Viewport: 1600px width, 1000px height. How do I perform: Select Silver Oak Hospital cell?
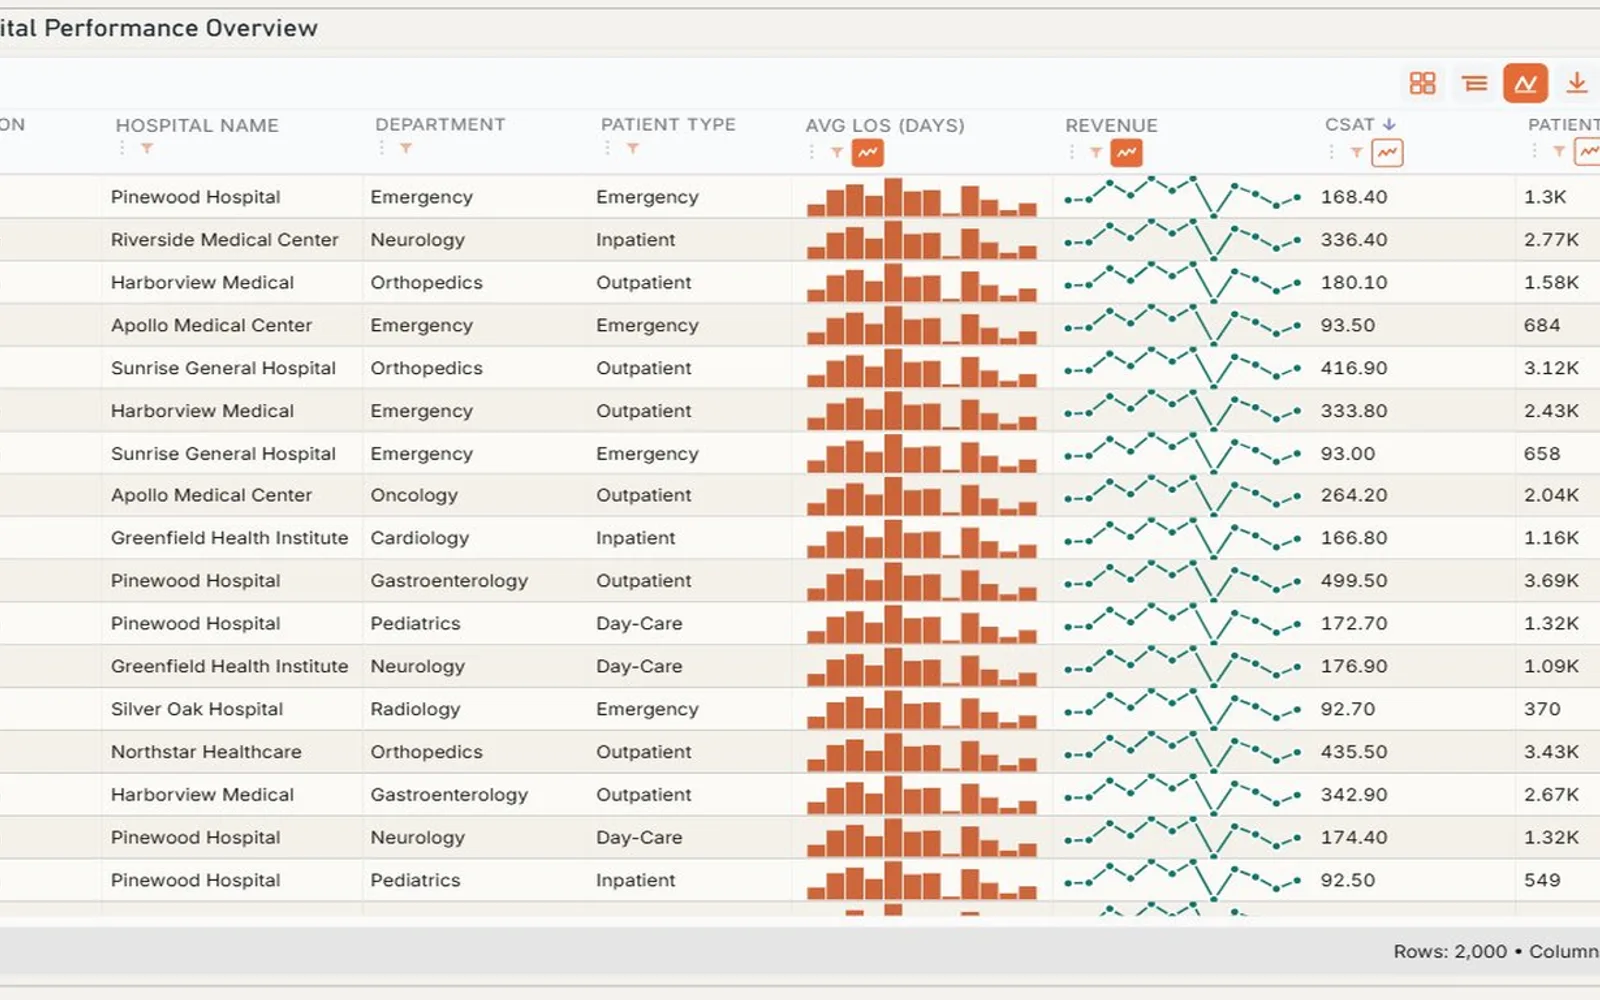tap(197, 709)
